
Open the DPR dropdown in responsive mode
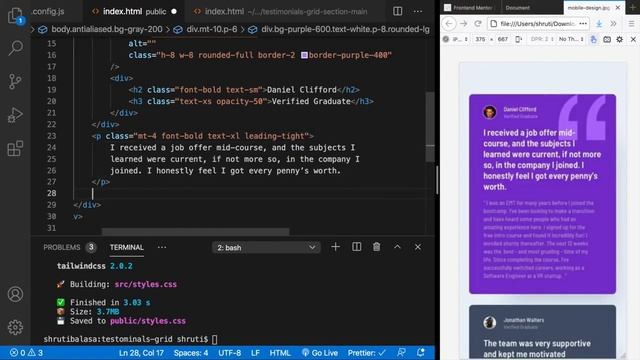click(x=542, y=39)
